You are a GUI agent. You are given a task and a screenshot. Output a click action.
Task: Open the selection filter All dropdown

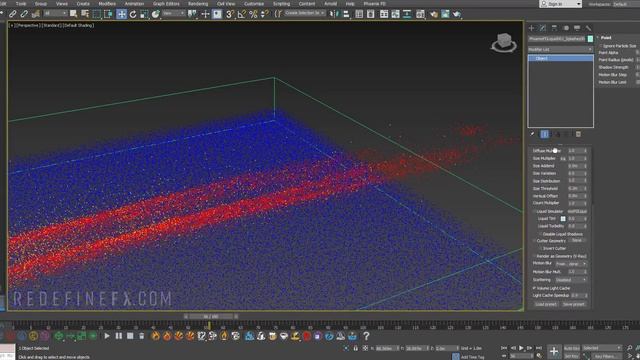[x=55, y=14]
